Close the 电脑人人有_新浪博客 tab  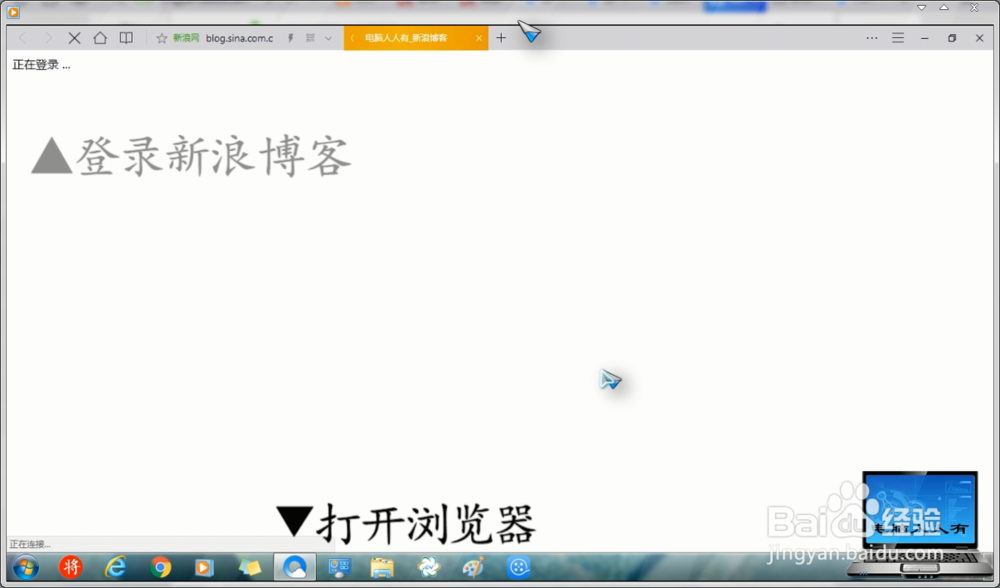479,38
